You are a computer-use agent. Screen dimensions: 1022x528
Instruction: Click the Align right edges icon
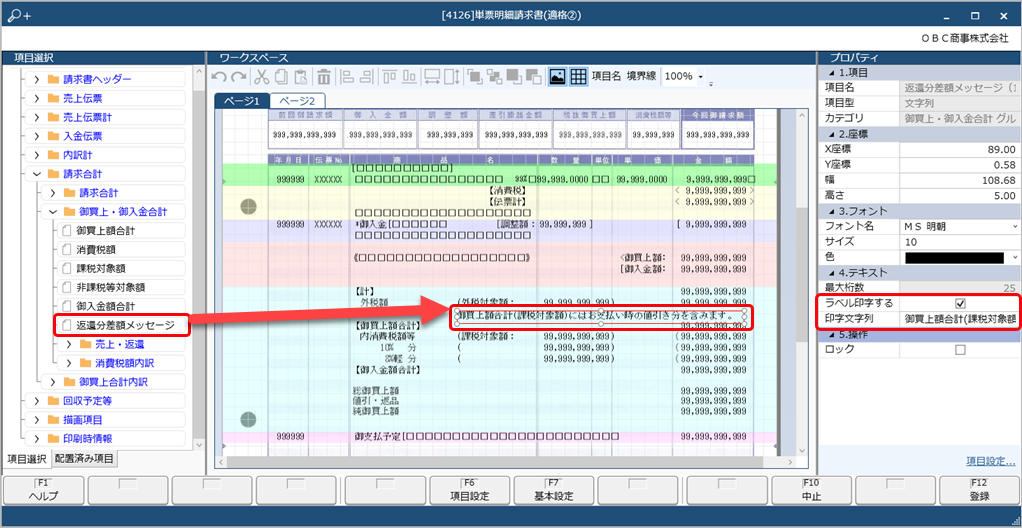click(x=367, y=77)
